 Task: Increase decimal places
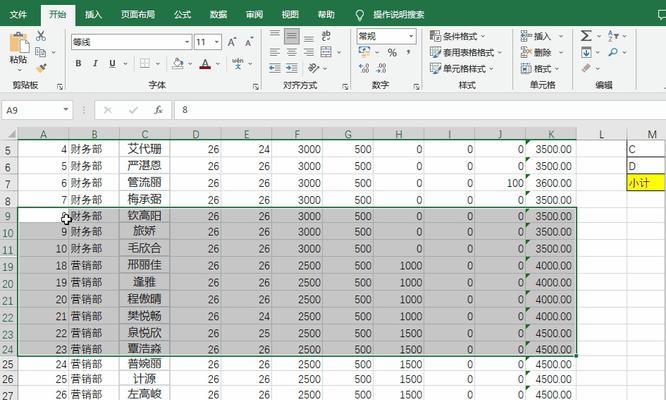point(364,68)
